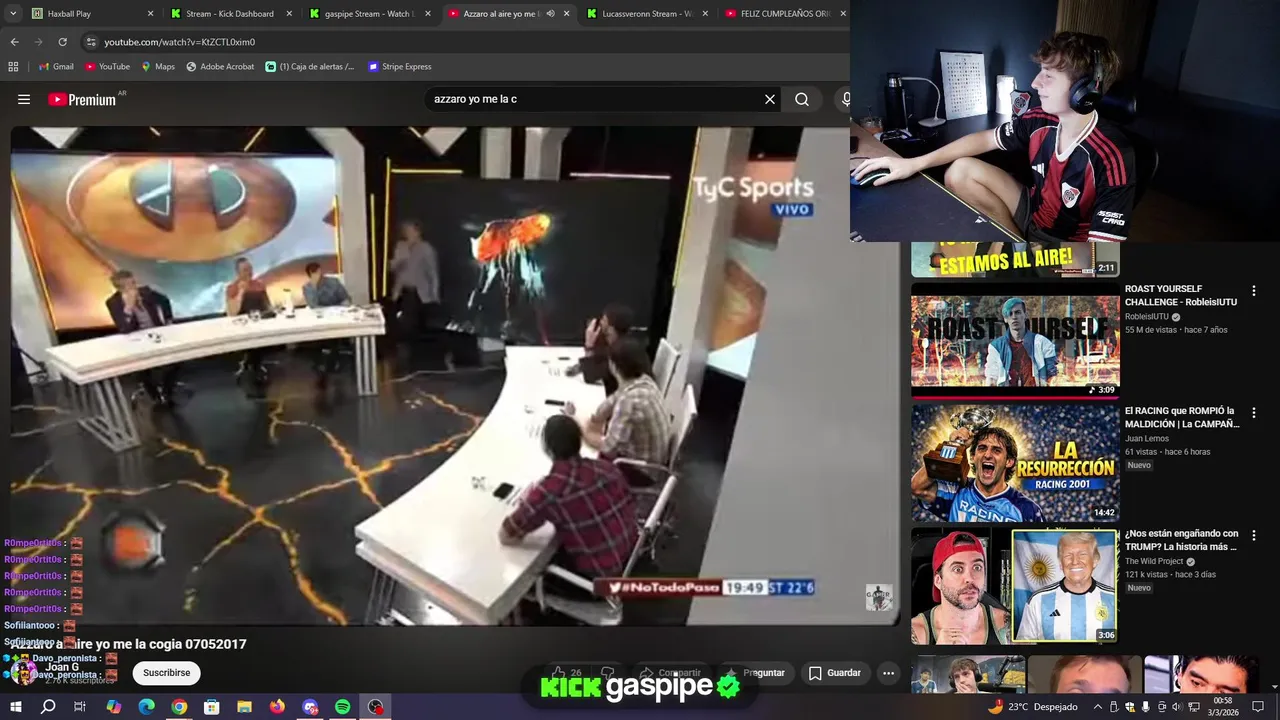
Task: Open Windows Start menu
Action: click(x=15, y=707)
